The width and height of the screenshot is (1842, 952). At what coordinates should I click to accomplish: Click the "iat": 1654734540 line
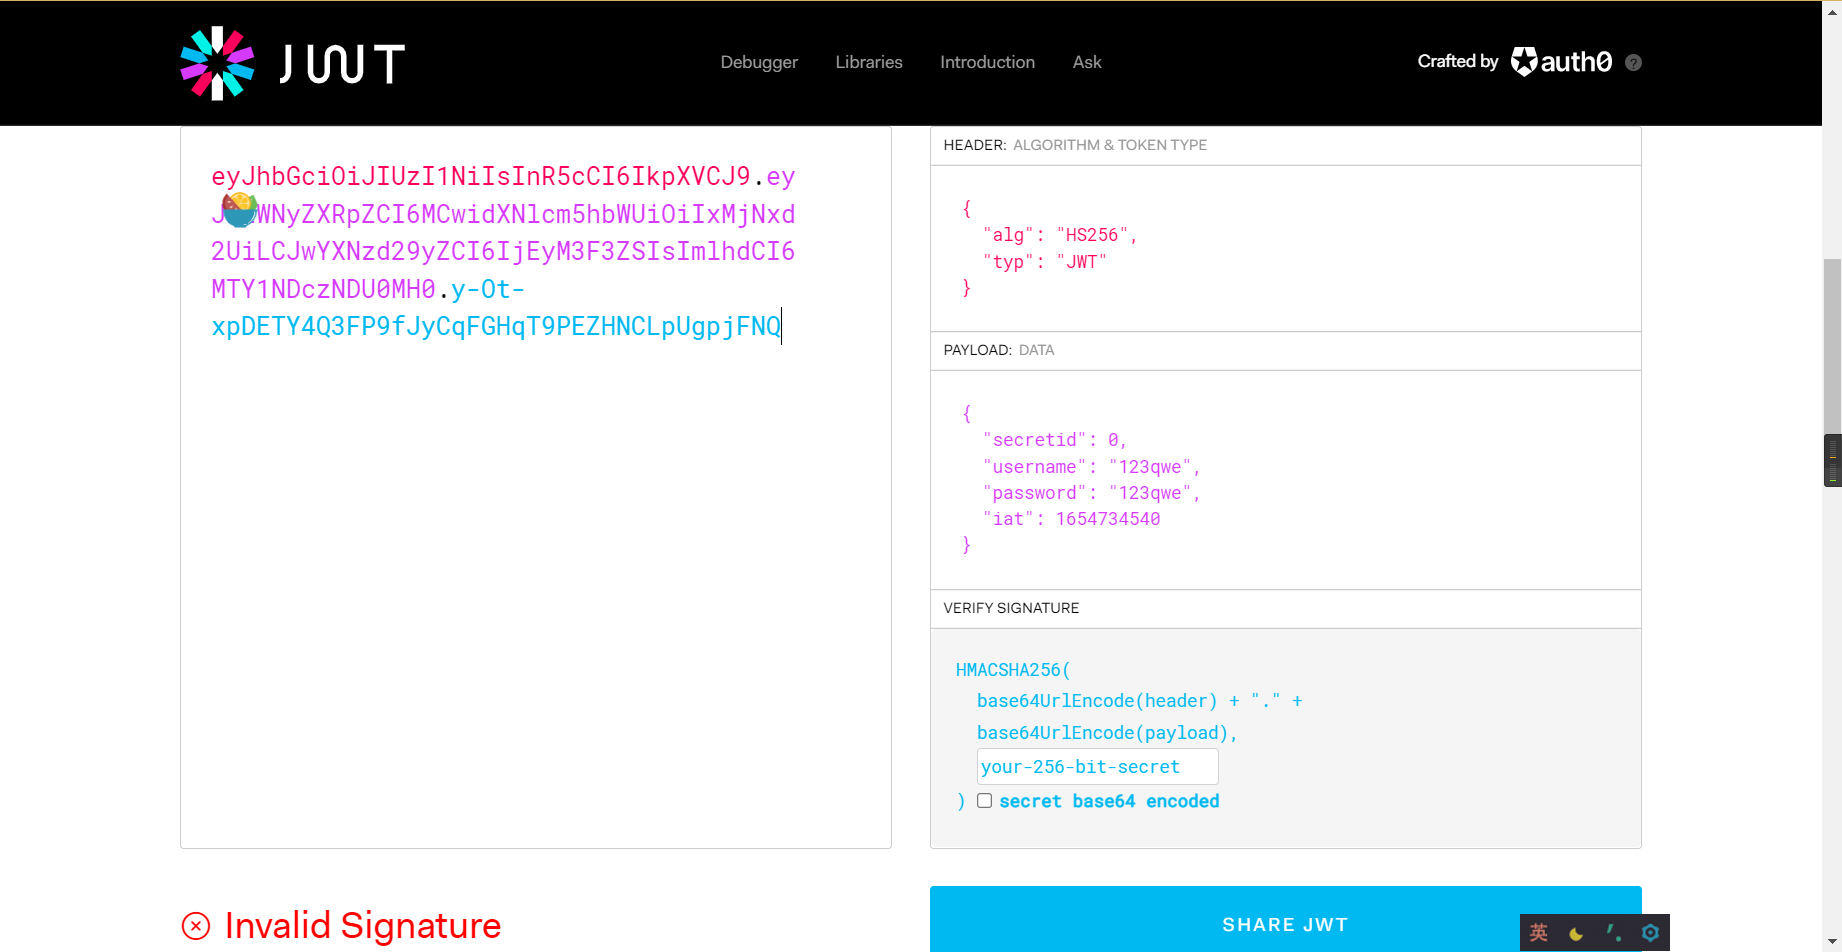(x=1072, y=519)
